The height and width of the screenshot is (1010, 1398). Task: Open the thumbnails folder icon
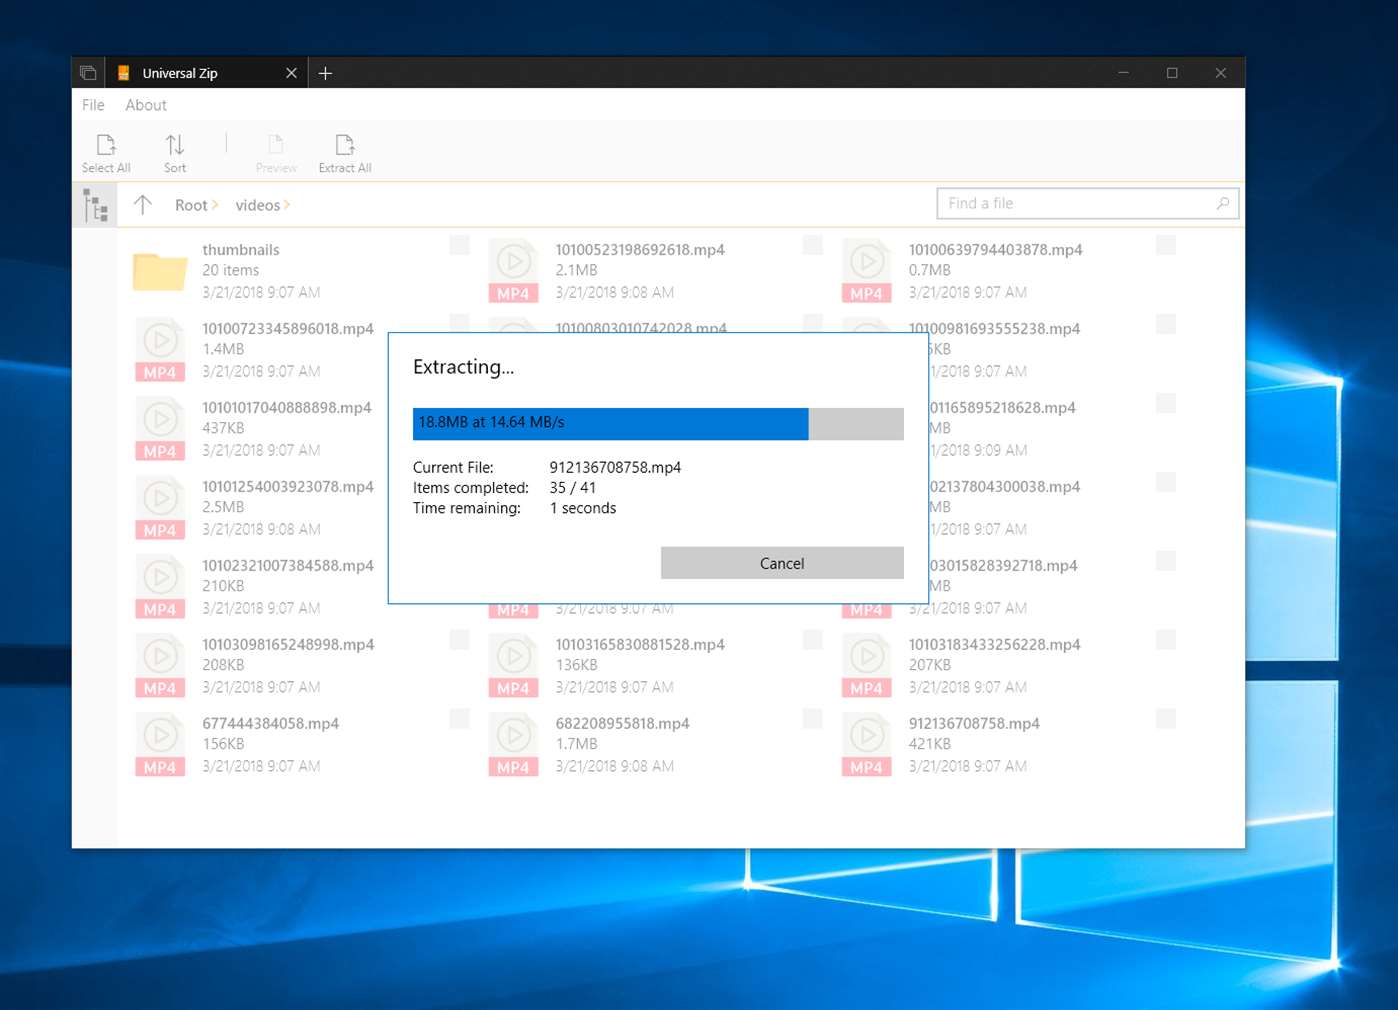click(160, 270)
